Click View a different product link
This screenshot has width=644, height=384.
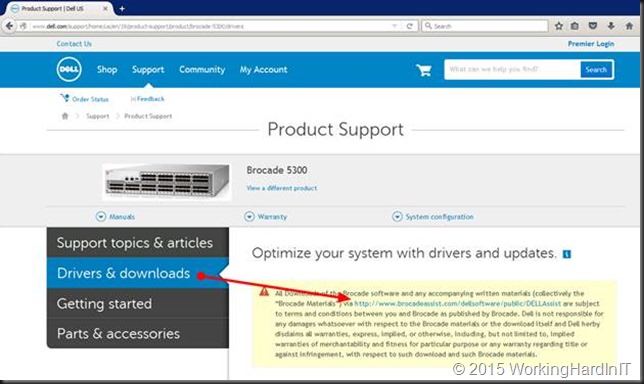pos(281,188)
